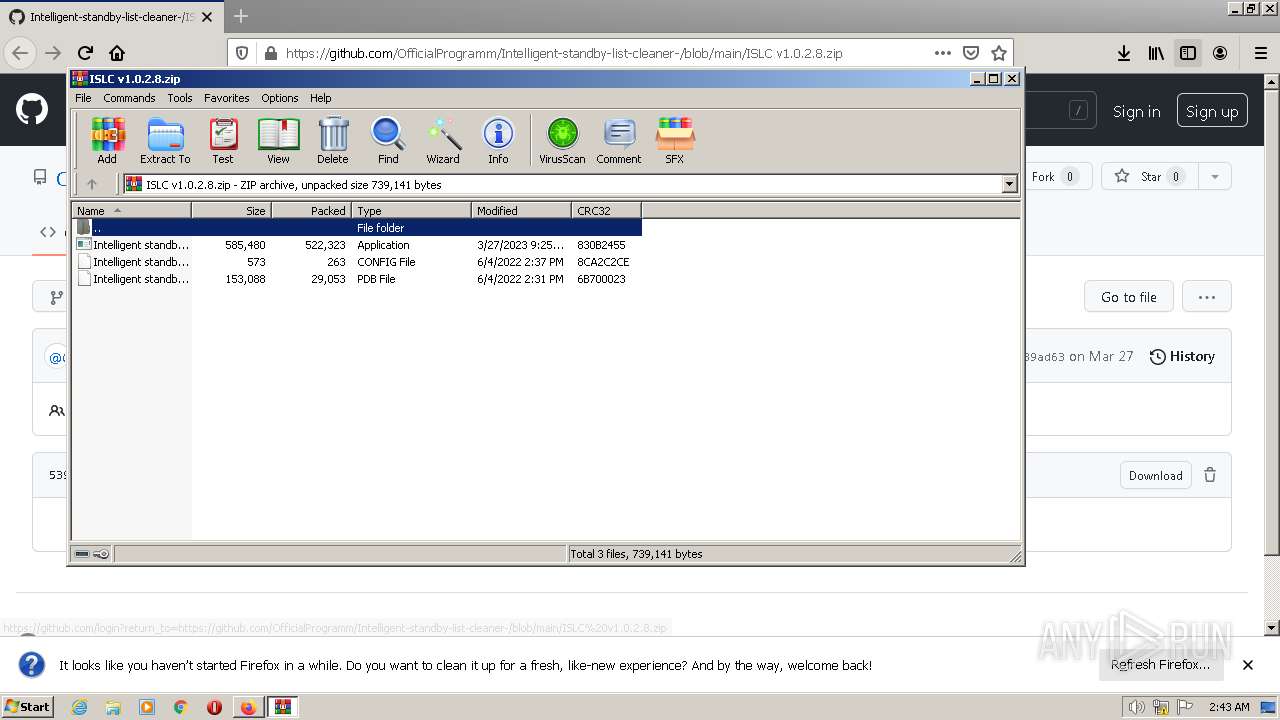1280x720 pixels.
Task: Open the Favorites menu
Action: pyautogui.click(x=227, y=98)
